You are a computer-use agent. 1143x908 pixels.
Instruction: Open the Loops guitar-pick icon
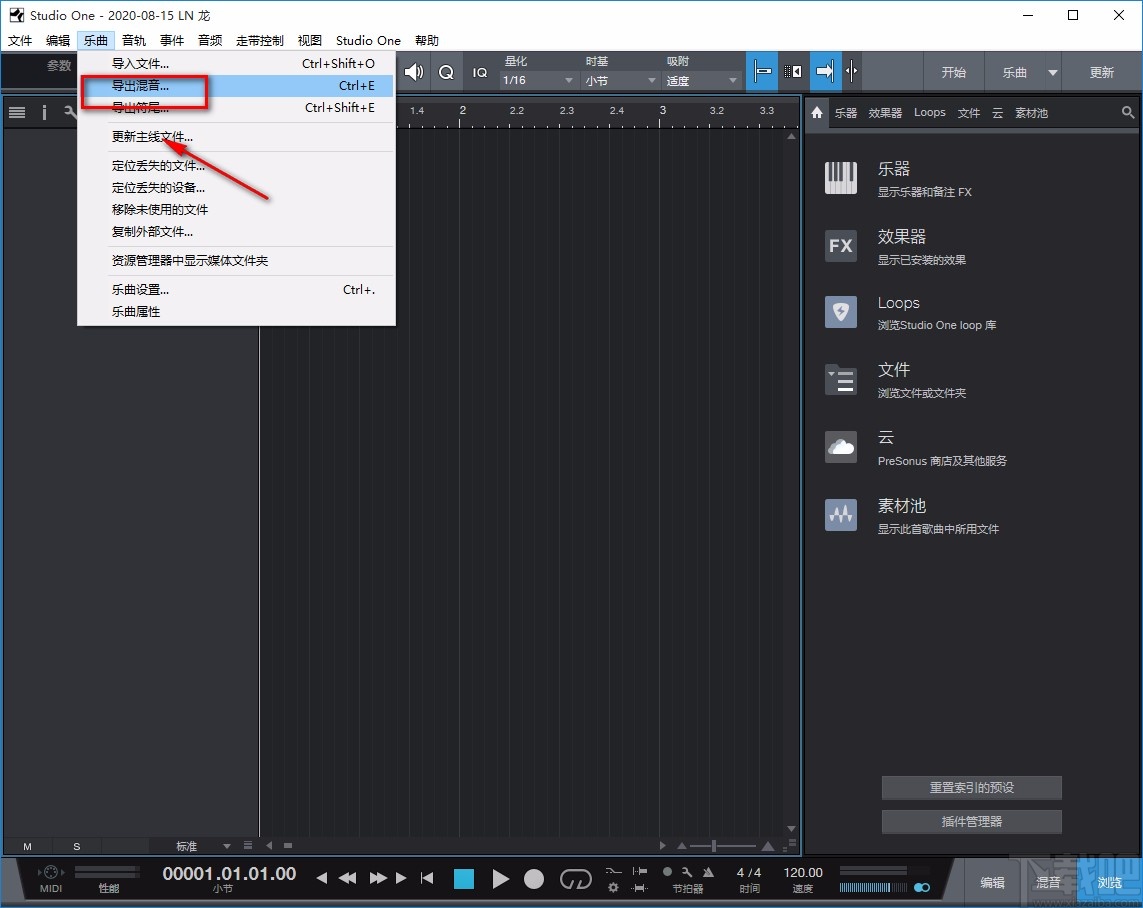pyautogui.click(x=840, y=312)
